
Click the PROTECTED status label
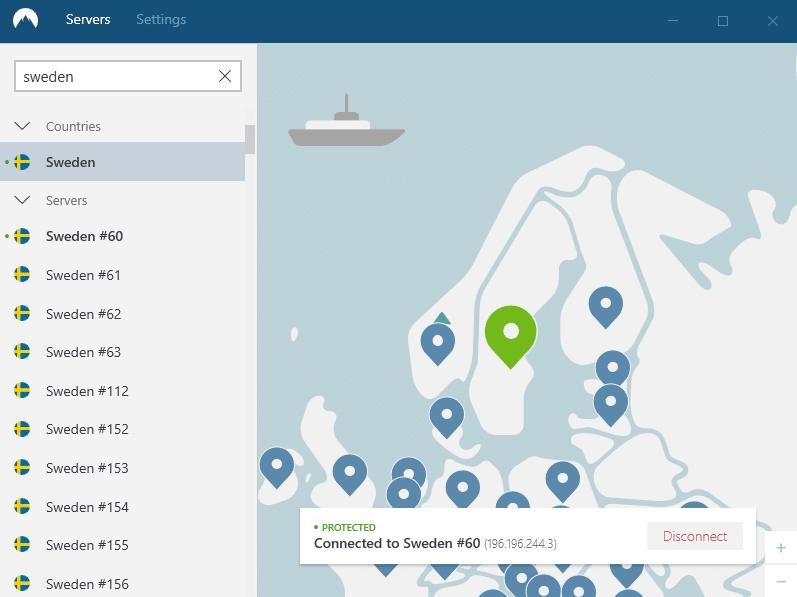pos(349,527)
